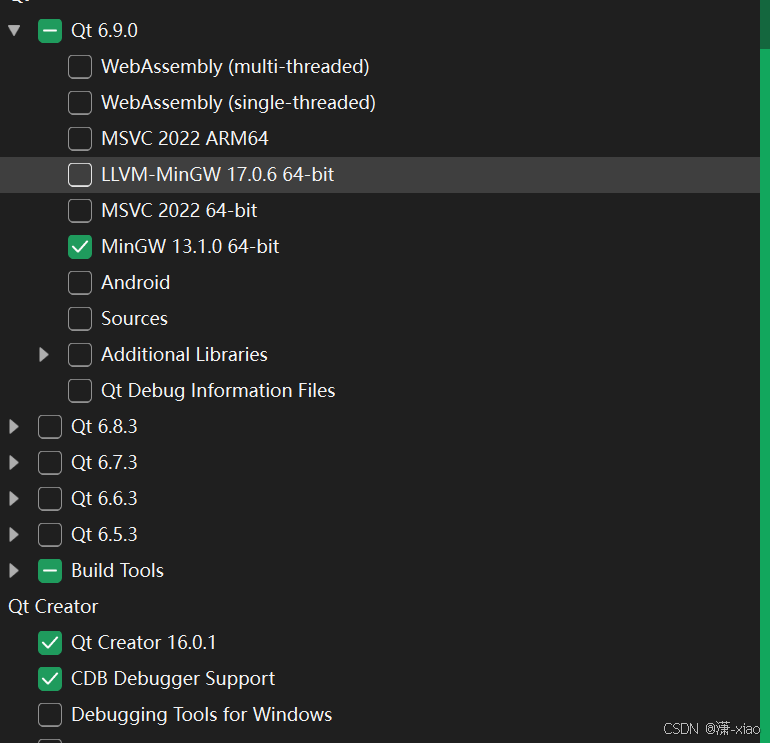Select 'MSVC 2022 64-bit' row text

tap(179, 211)
